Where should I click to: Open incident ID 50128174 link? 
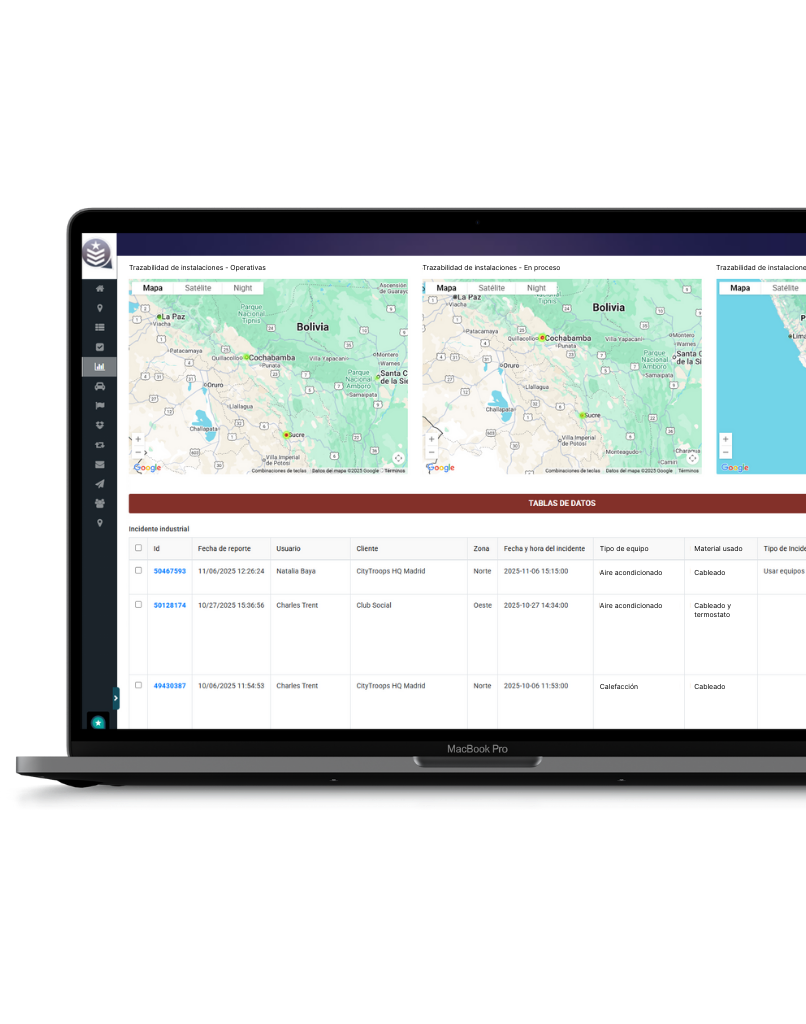pyautogui.click(x=170, y=605)
